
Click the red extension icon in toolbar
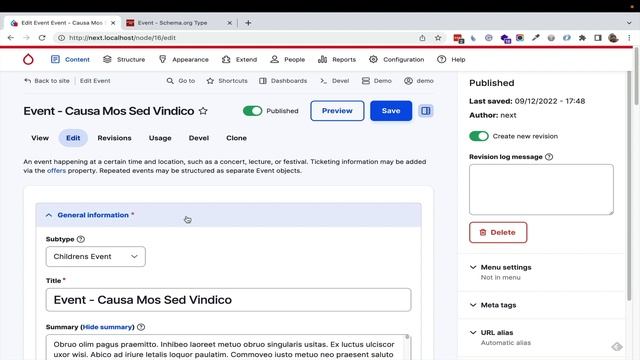click(458, 38)
